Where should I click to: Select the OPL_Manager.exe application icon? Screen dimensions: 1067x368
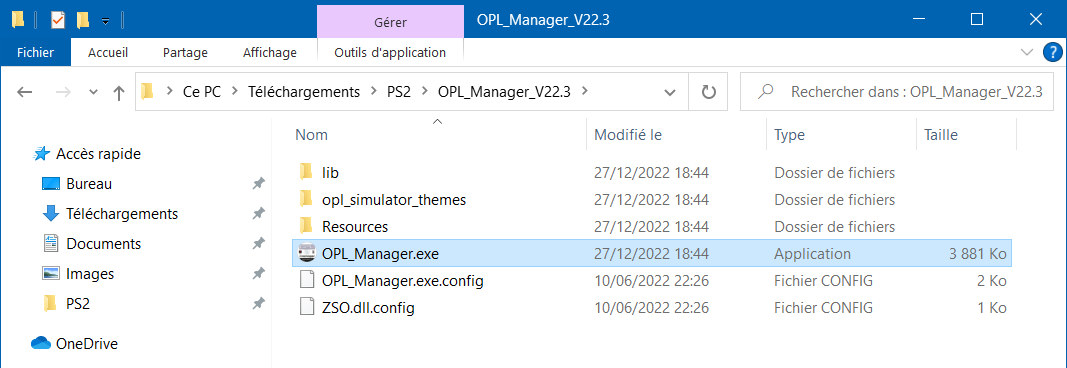307,254
